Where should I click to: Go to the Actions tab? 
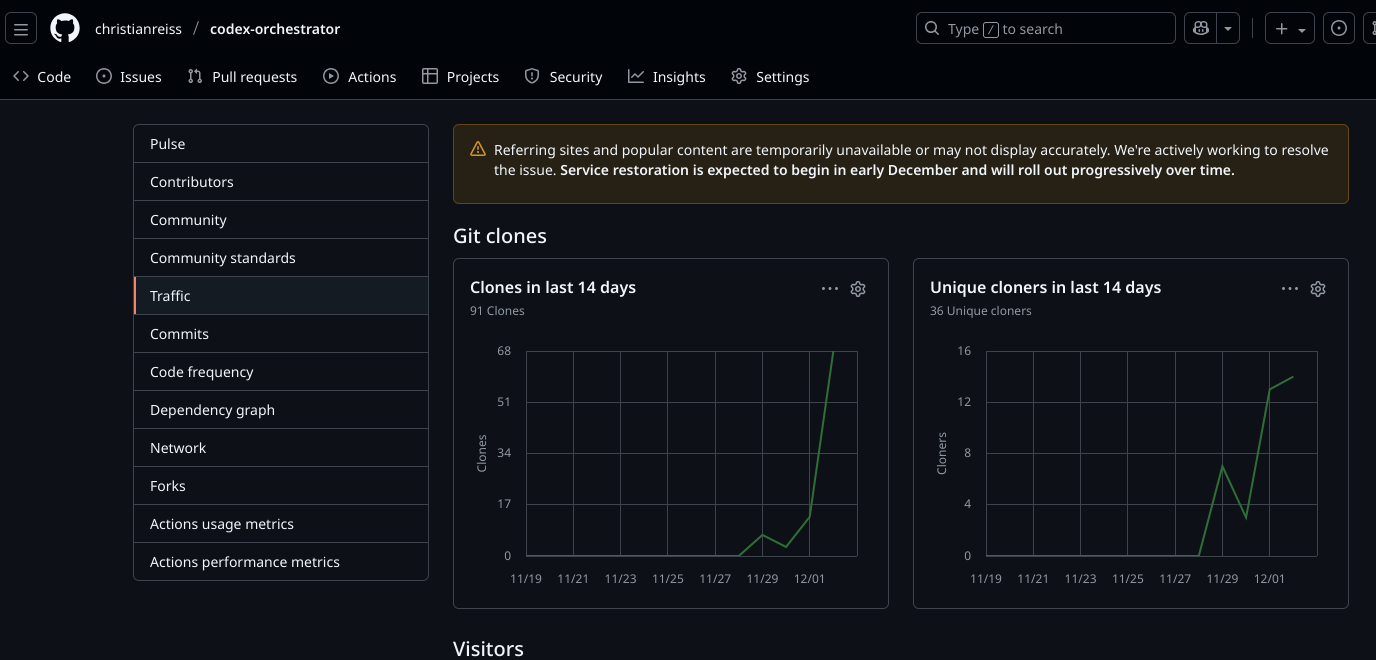point(360,77)
